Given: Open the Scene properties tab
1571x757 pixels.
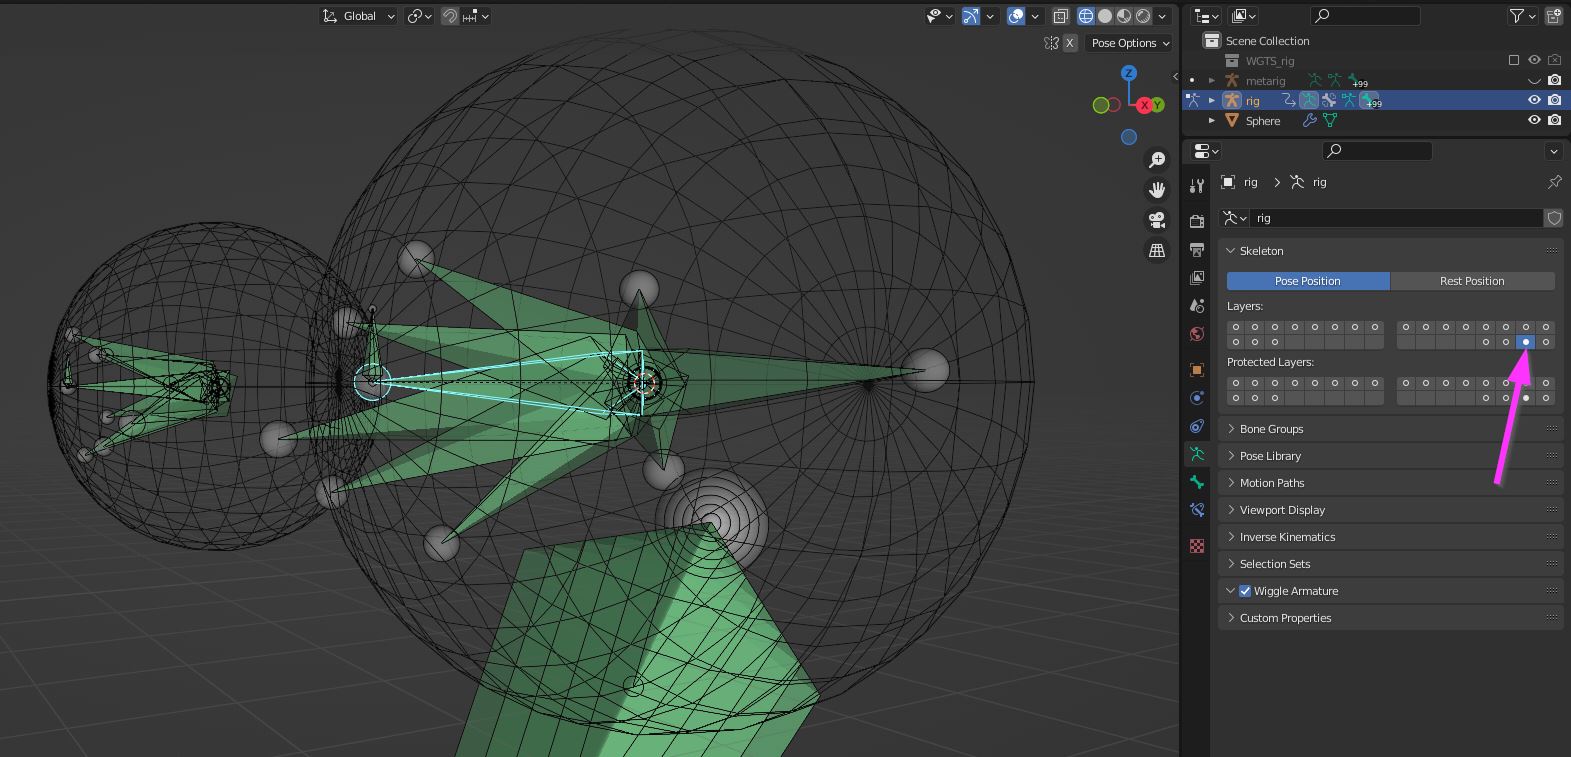Looking at the screenshot, I should coord(1197,305).
